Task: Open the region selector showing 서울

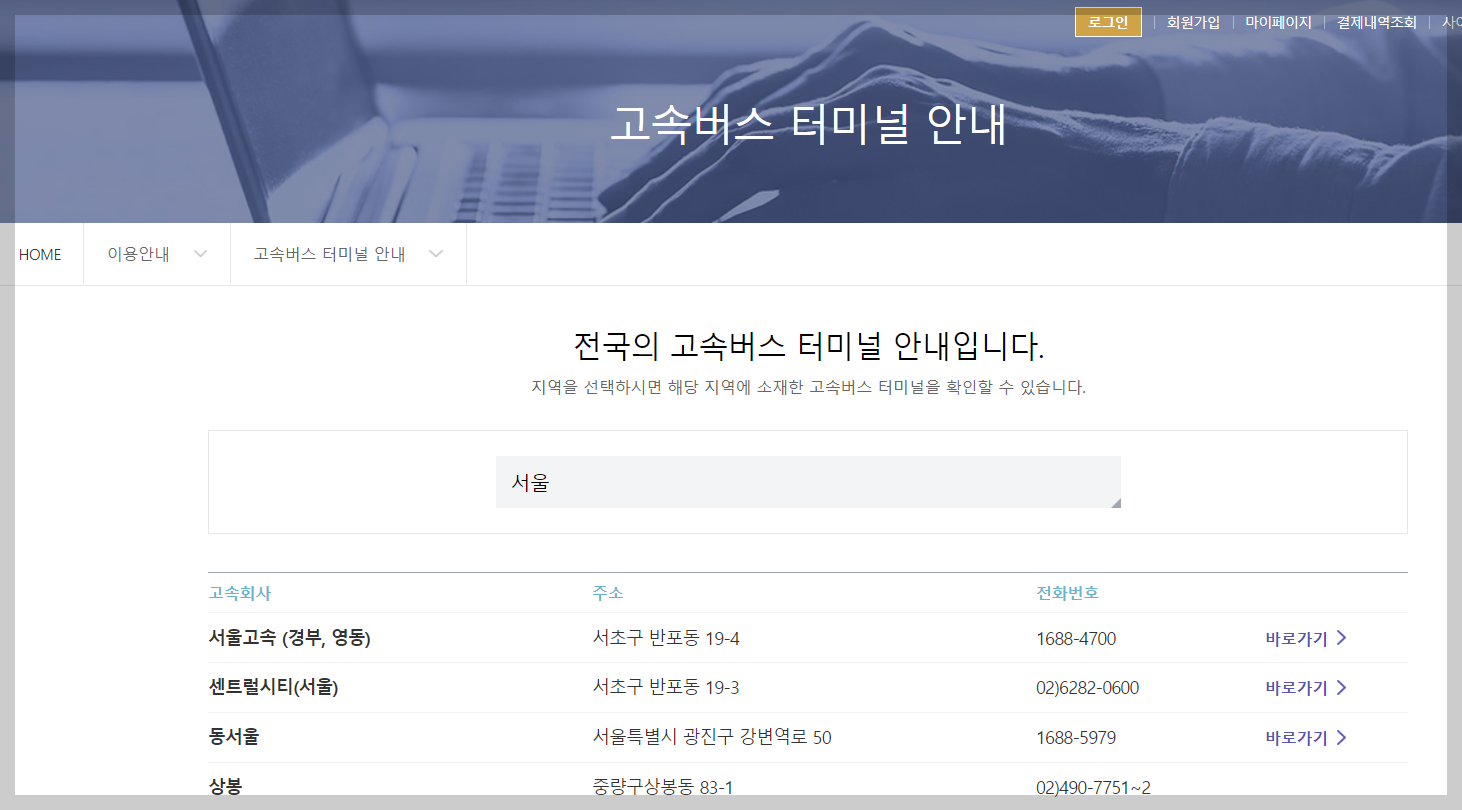Action: click(808, 482)
